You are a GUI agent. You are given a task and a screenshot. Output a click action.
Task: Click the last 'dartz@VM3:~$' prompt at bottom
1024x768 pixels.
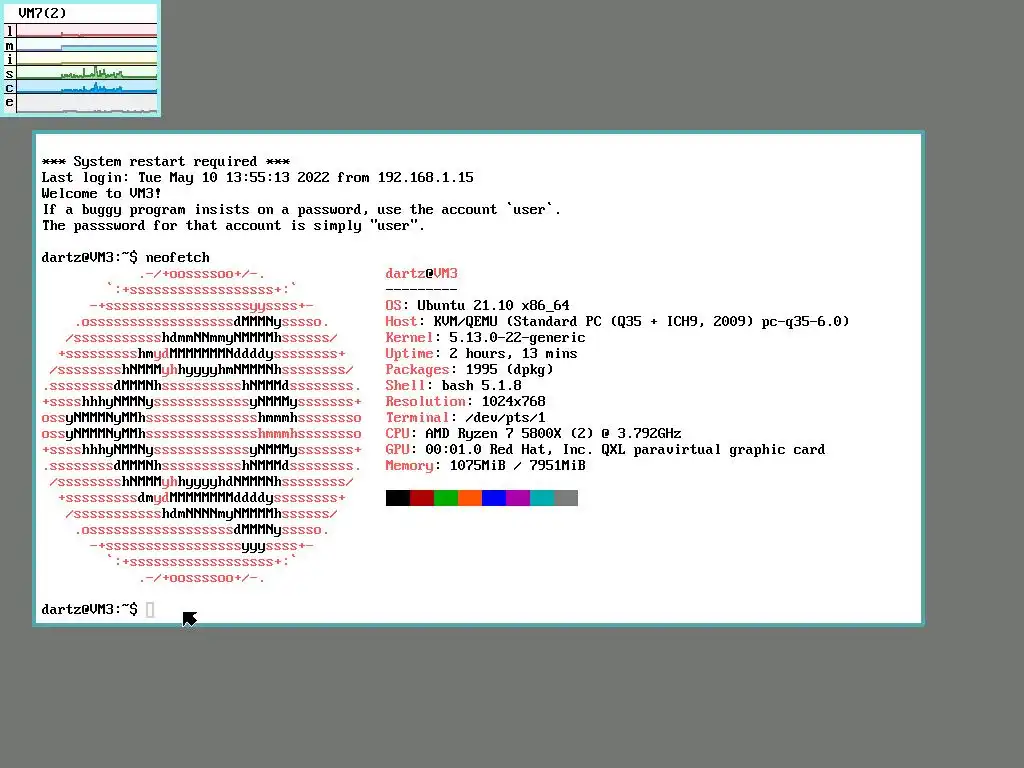coord(89,609)
